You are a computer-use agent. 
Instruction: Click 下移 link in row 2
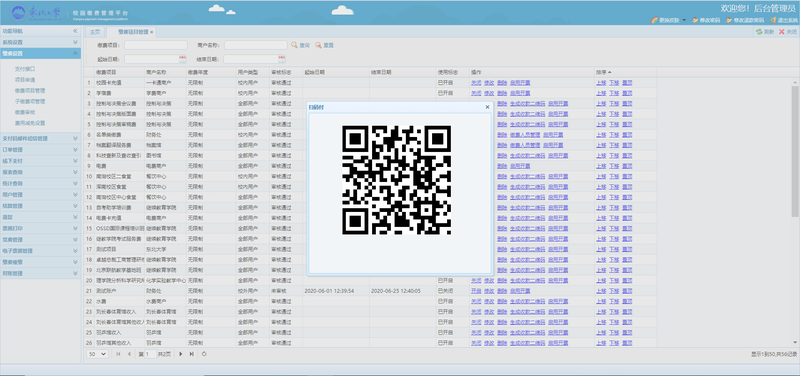pyautogui.click(x=614, y=93)
